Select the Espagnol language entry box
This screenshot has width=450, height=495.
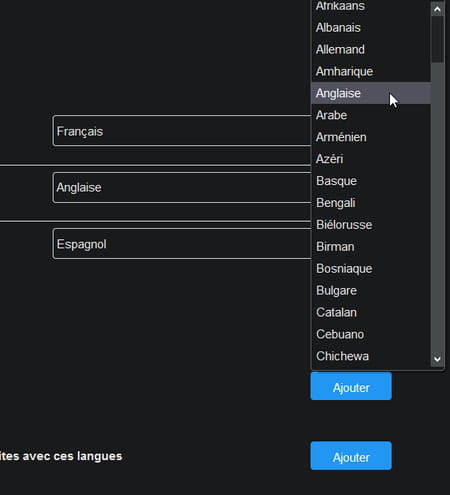click(182, 244)
